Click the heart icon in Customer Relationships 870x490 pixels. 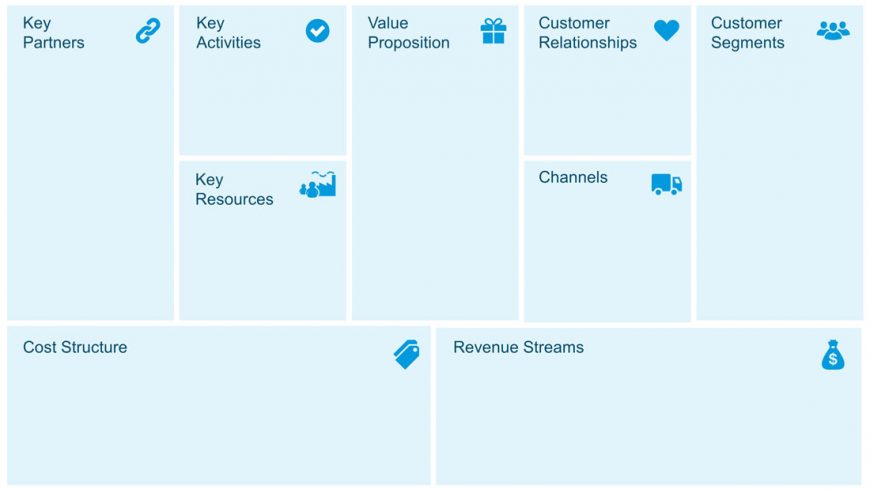pyautogui.click(x=666, y=30)
